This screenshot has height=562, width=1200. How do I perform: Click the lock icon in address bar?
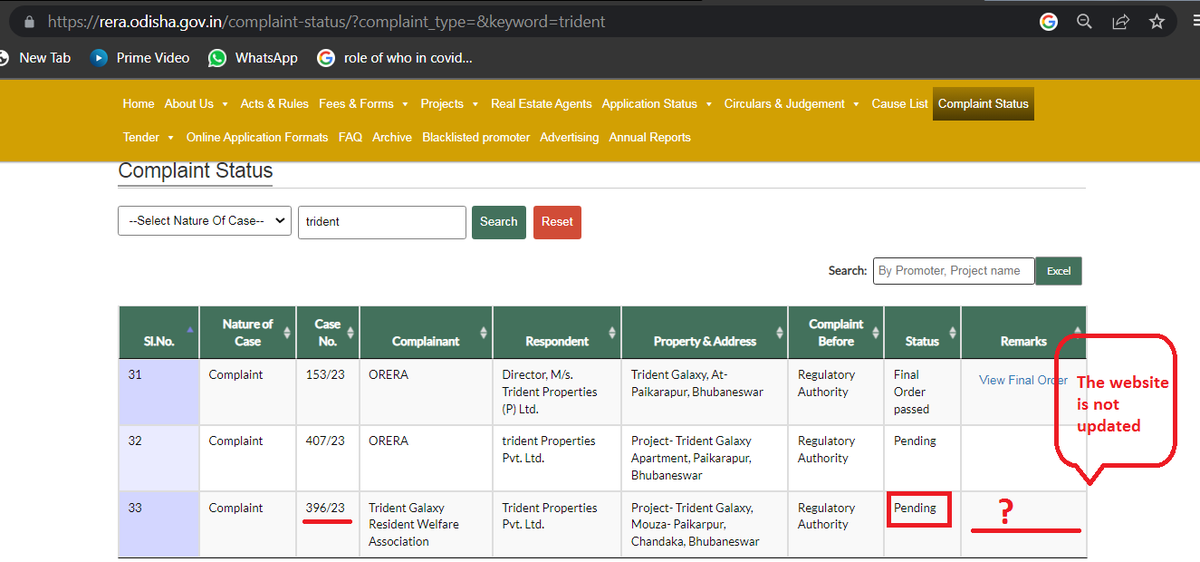coord(29,21)
